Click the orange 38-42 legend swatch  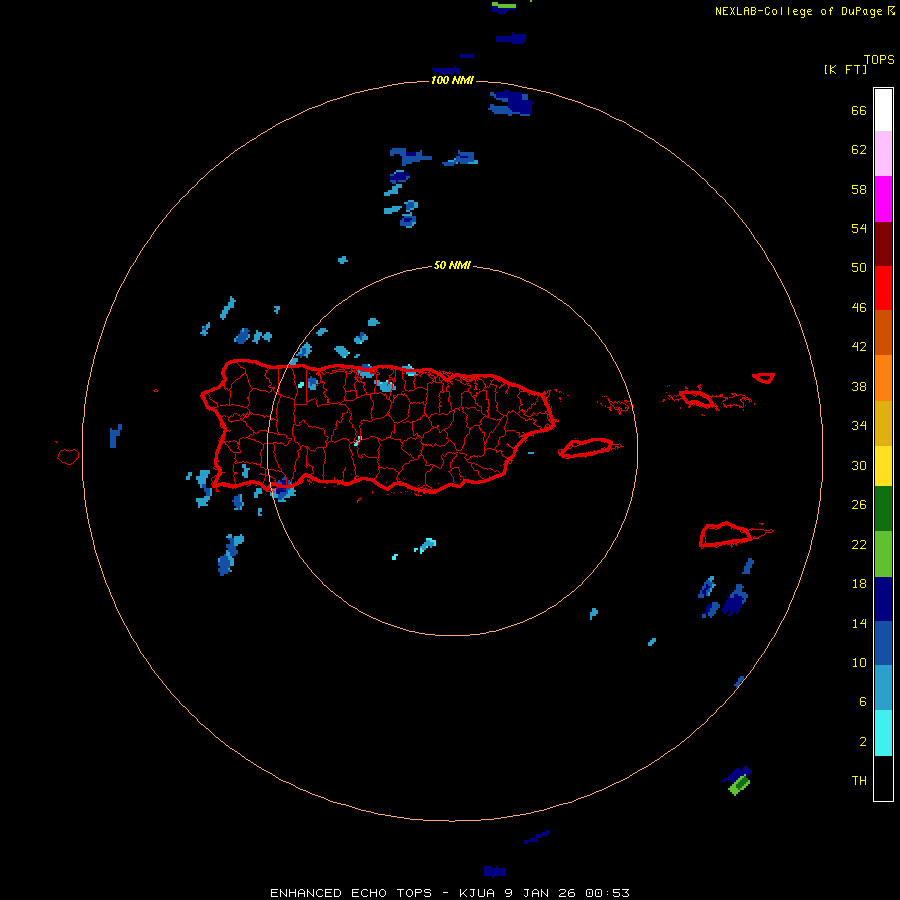pyautogui.click(x=883, y=378)
